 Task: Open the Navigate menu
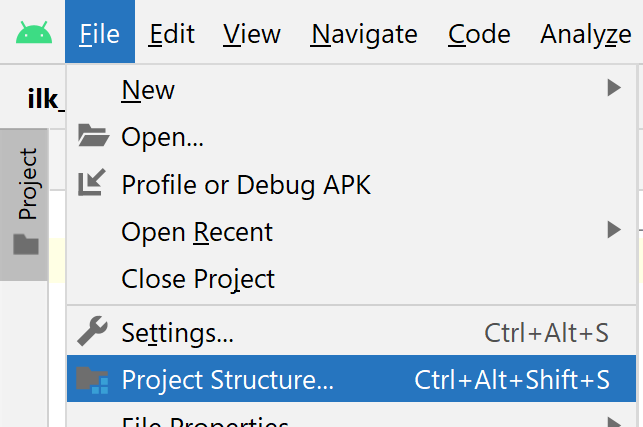point(364,34)
